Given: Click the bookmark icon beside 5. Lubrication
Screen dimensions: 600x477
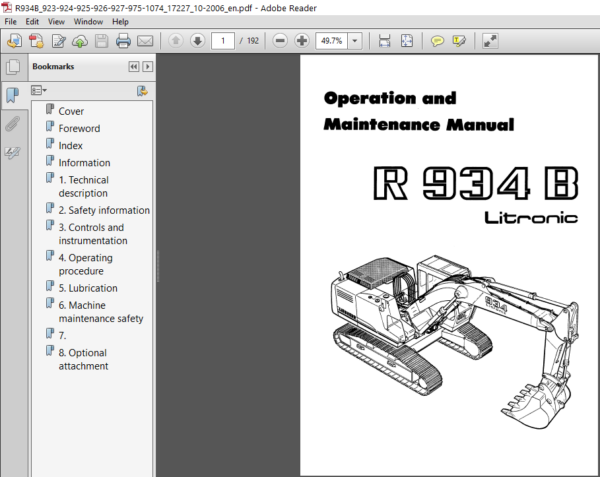Looking at the screenshot, I should tap(50, 286).
